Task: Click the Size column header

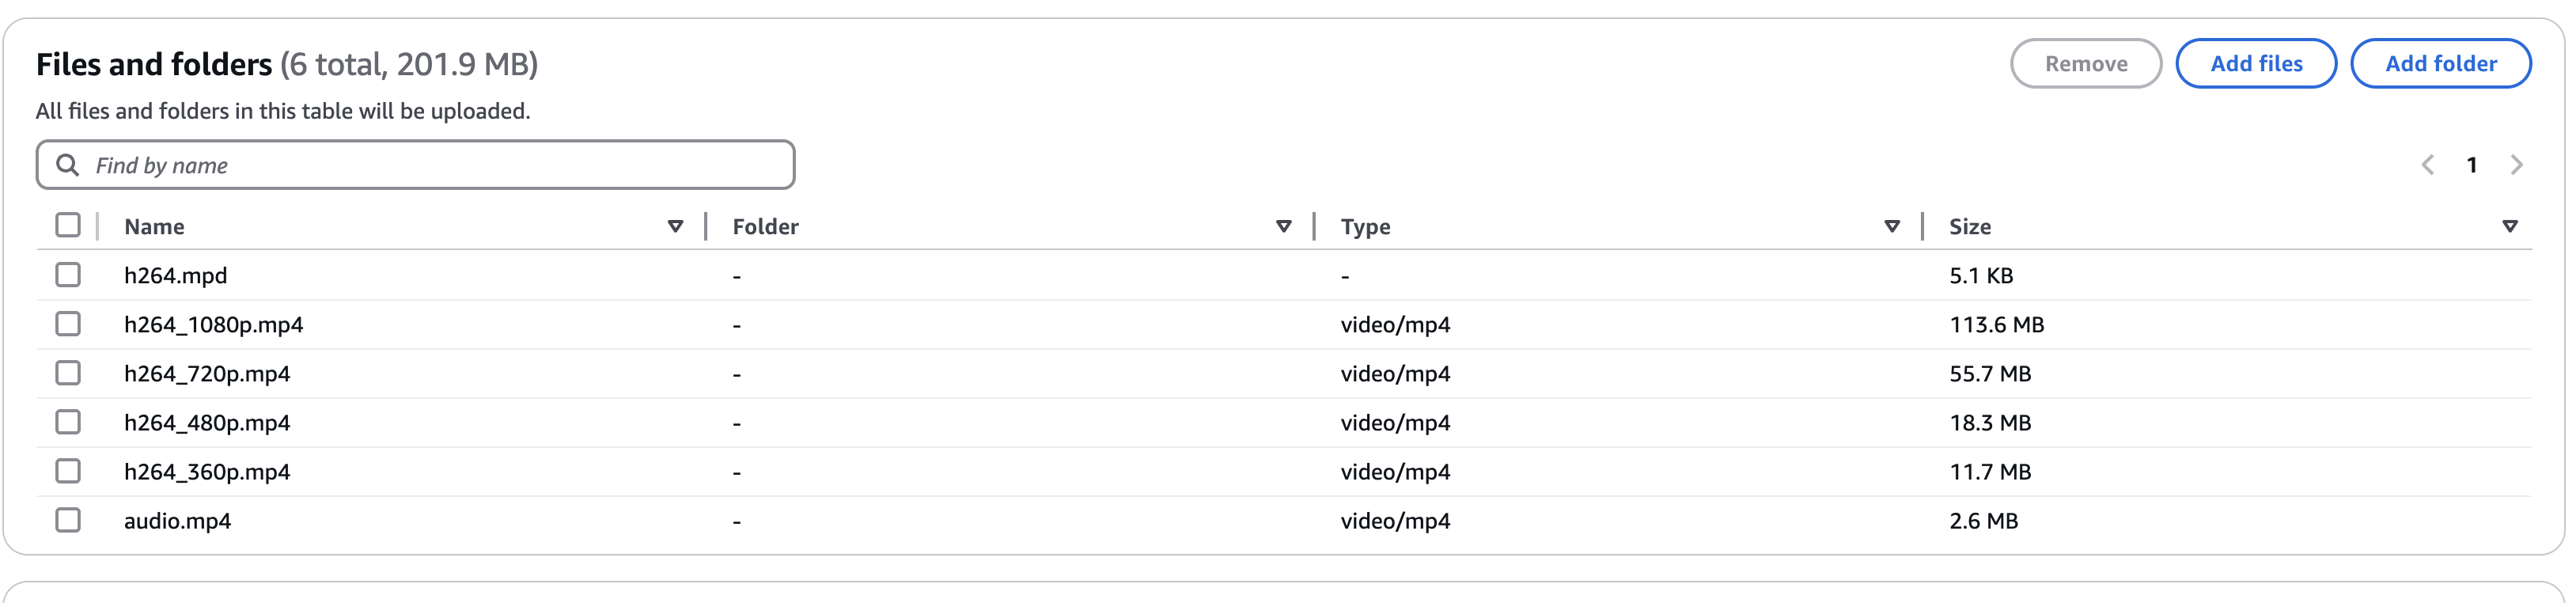Action: (x=1970, y=227)
